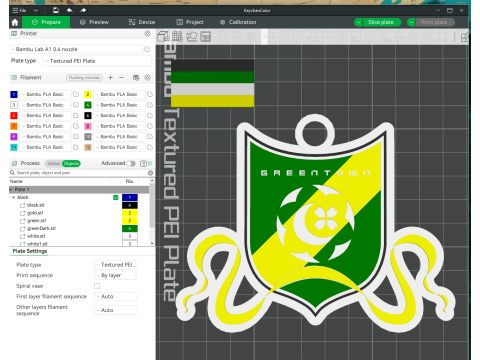Open Plate type dropdown in Plate Settings
Image resolution: width=480 pixels, height=360 pixels.
tap(115, 265)
